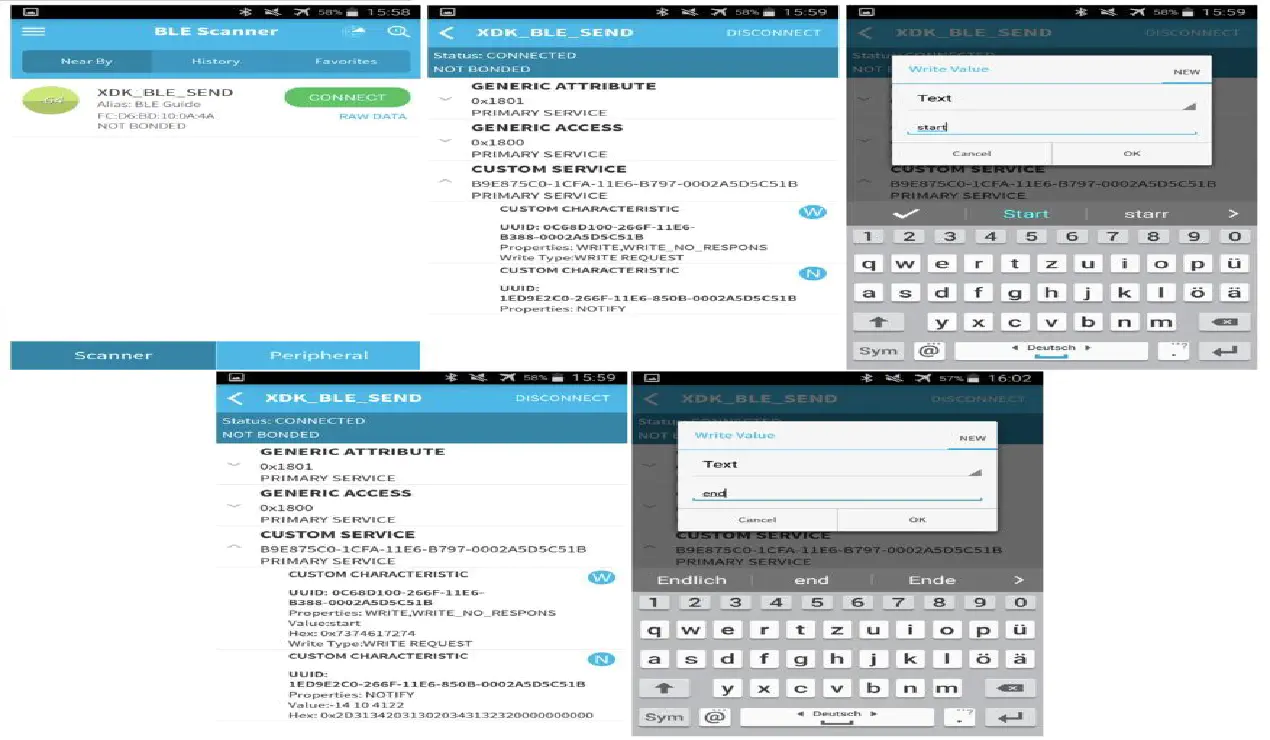The image size is (1270, 740).
Task: Tap the Deutsch spacebar on 'end' dialog keyboard
Action: pyautogui.click(x=836, y=717)
